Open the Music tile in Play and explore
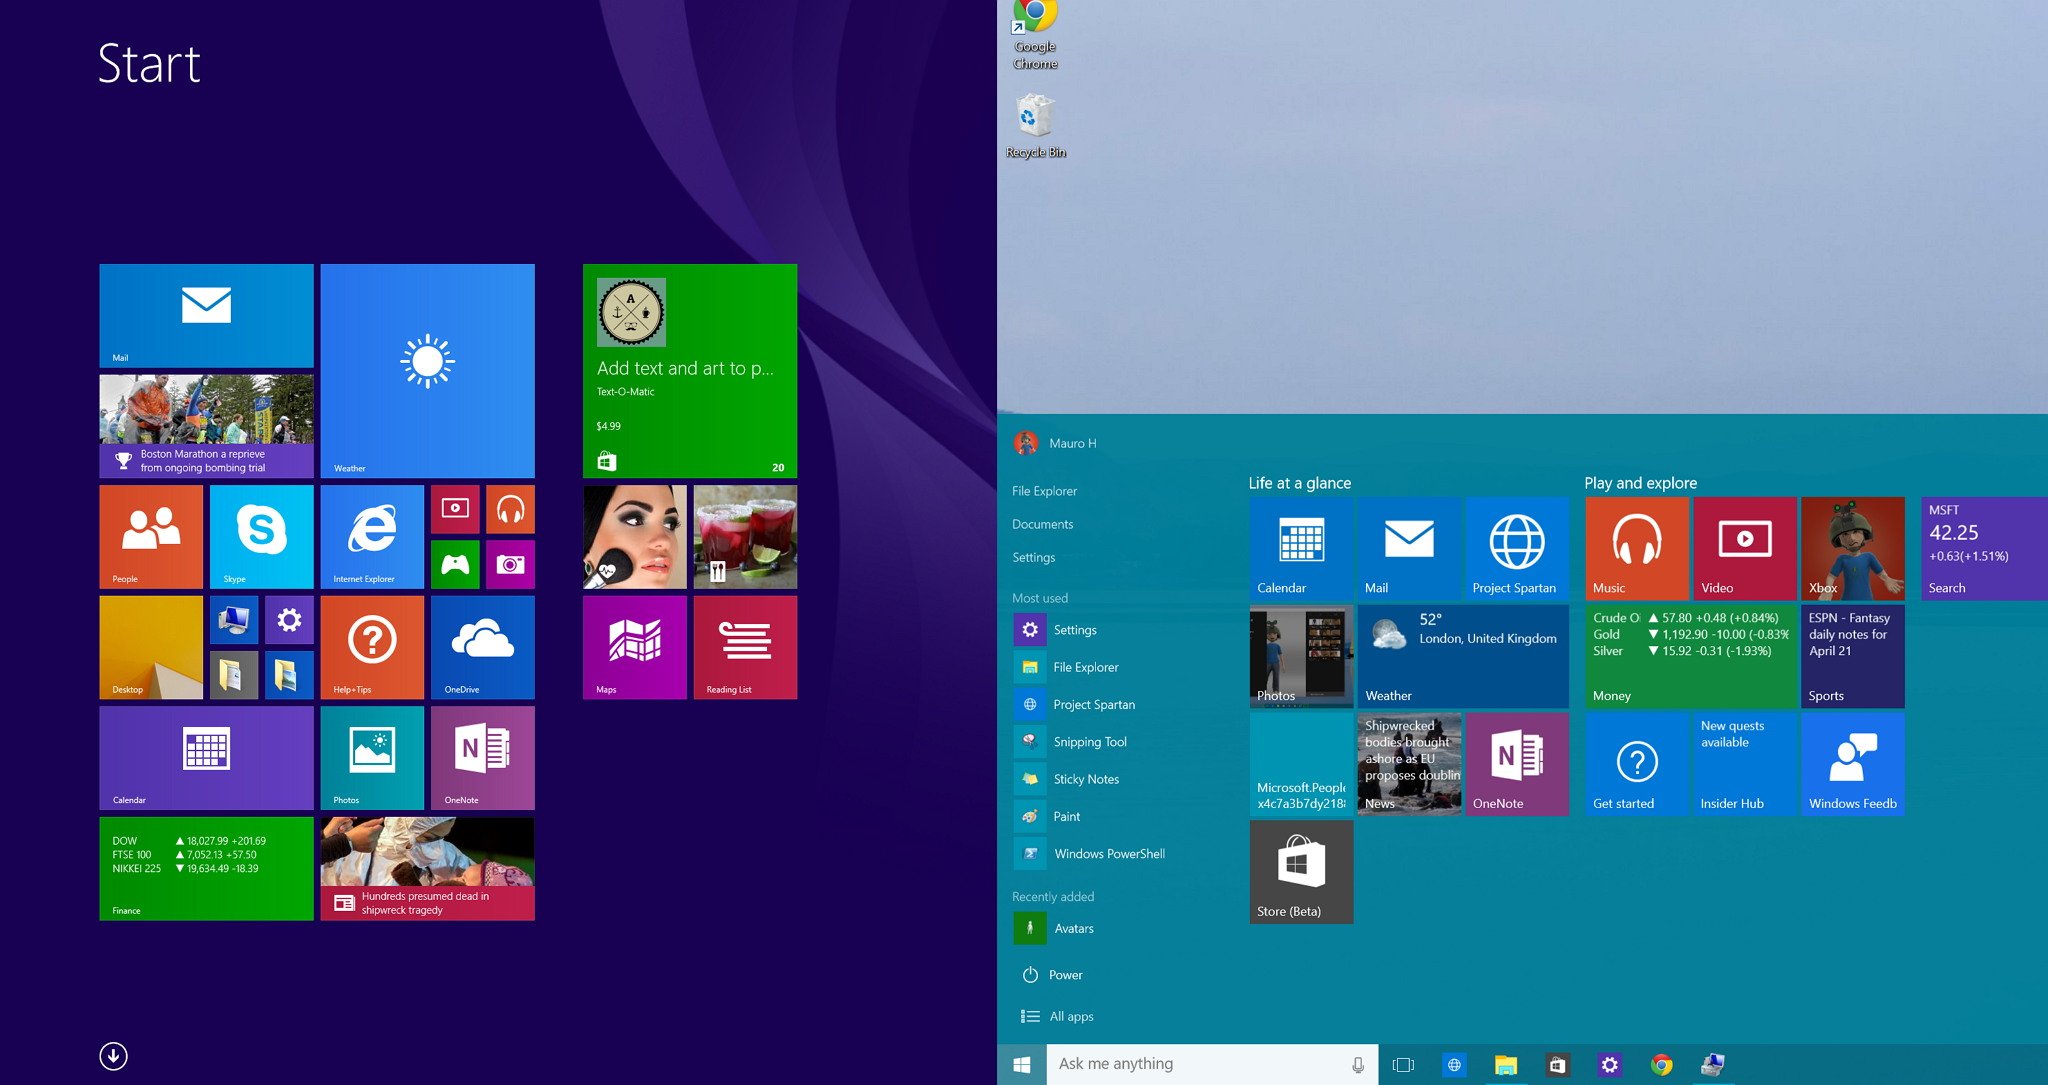This screenshot has width=2048, height=1085. click(x=1636, y=548)
